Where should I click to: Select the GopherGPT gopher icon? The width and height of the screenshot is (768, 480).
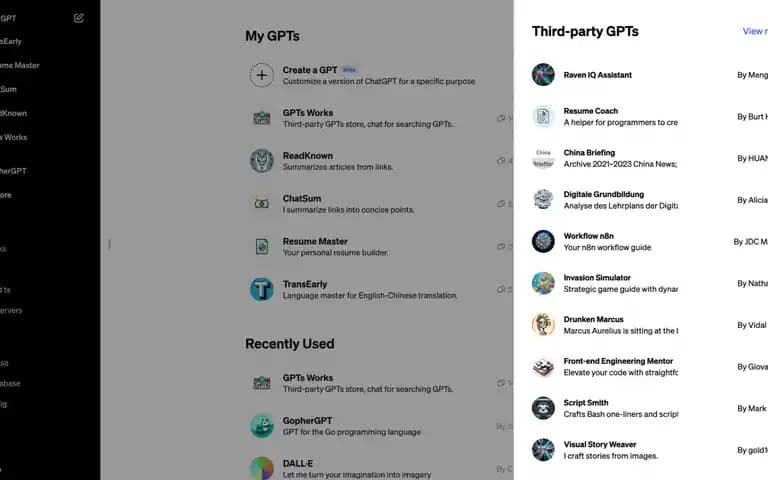click(x=262, y=426)
